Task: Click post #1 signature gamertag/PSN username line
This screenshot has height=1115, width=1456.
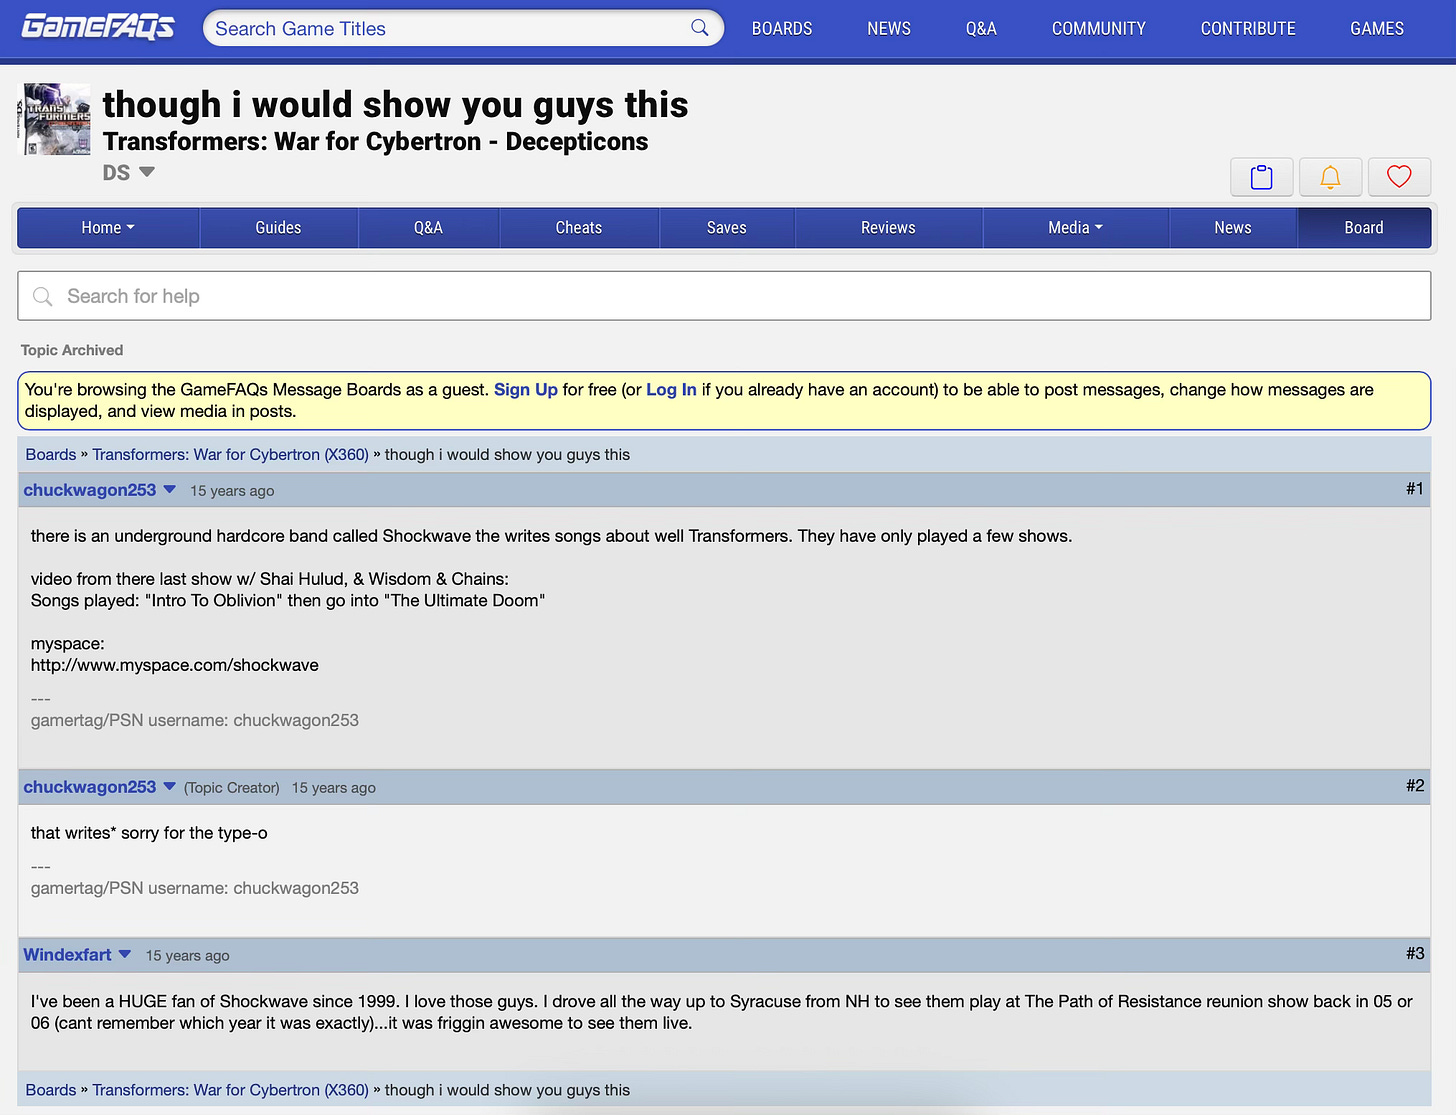Action: (195, 720)
